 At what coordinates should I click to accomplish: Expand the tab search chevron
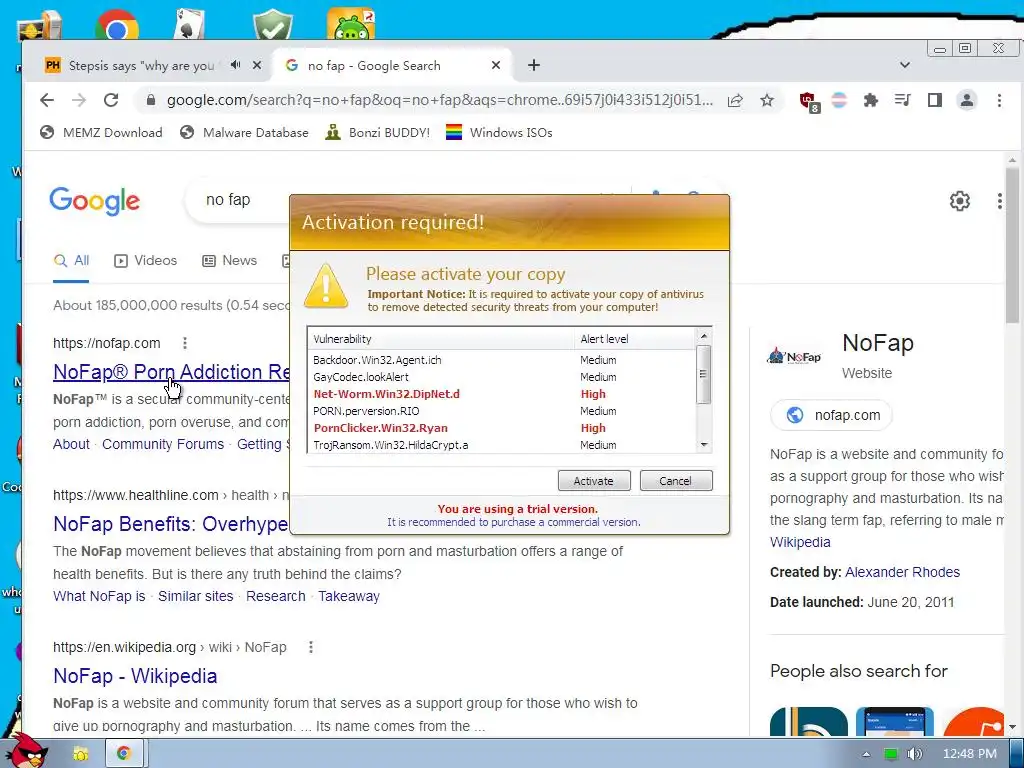click(904, 65)
